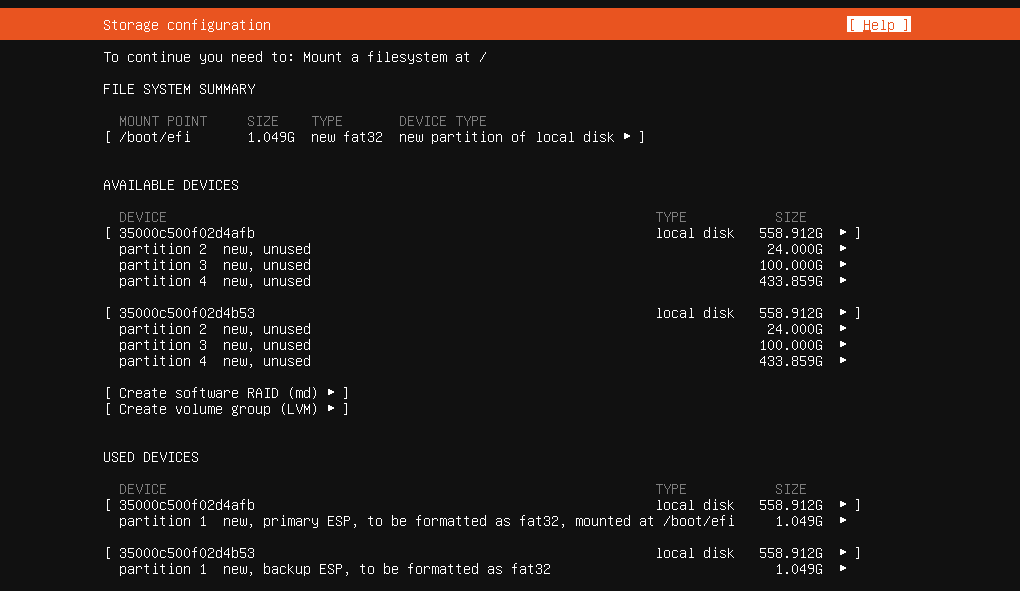
Task: Select 24G partition 2 on available disk 35000c500f02d4afb
Action: pos(215,249)
